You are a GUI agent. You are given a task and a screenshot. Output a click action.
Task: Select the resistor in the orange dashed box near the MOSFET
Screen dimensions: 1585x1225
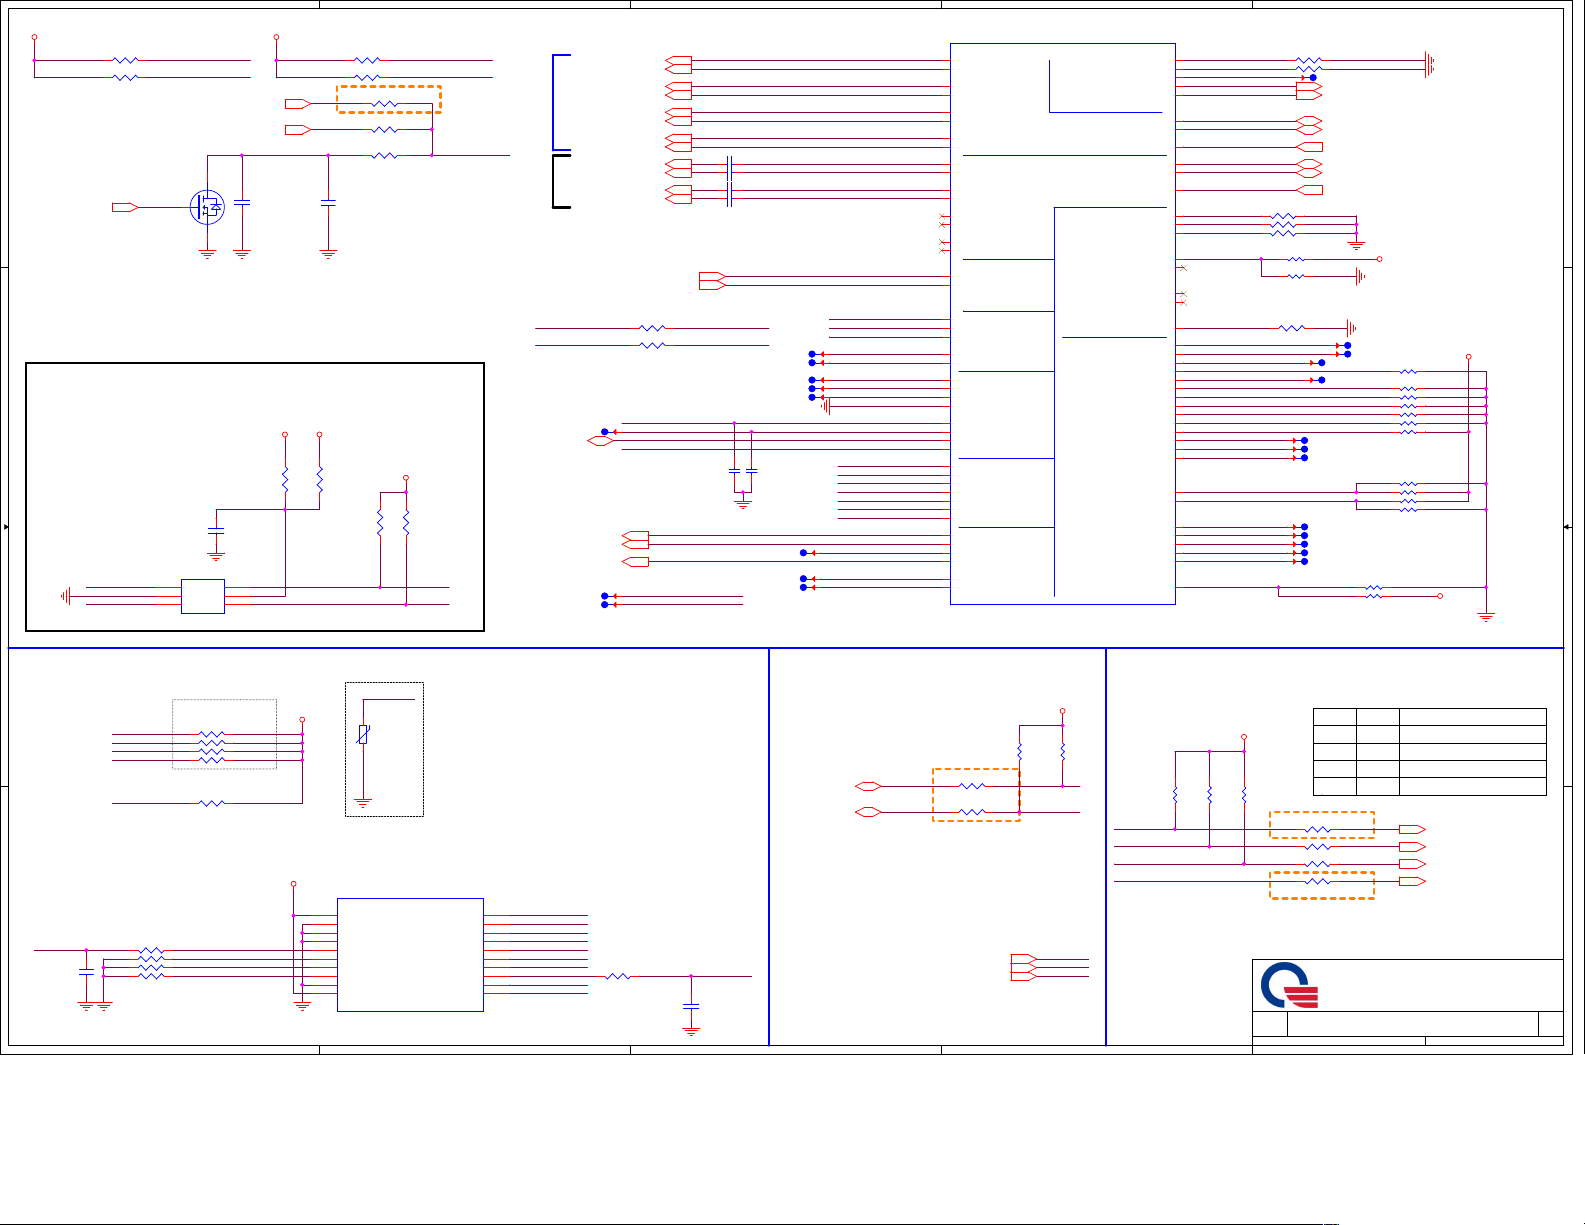click(385, 104)
